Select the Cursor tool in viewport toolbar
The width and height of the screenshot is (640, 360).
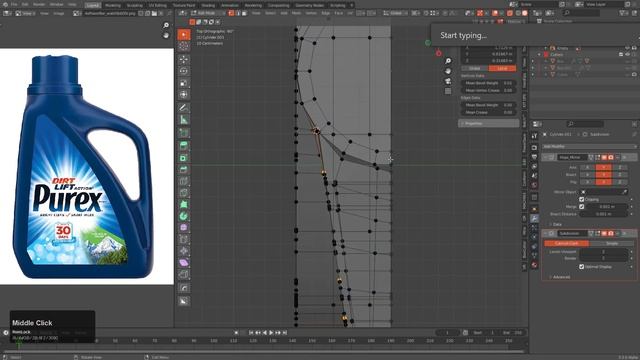pyautogui.click(x=184, y=46)
